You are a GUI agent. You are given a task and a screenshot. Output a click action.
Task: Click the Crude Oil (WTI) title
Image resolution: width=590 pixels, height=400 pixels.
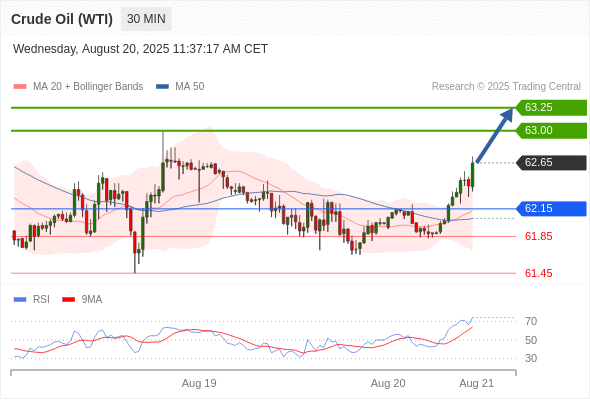62,19
